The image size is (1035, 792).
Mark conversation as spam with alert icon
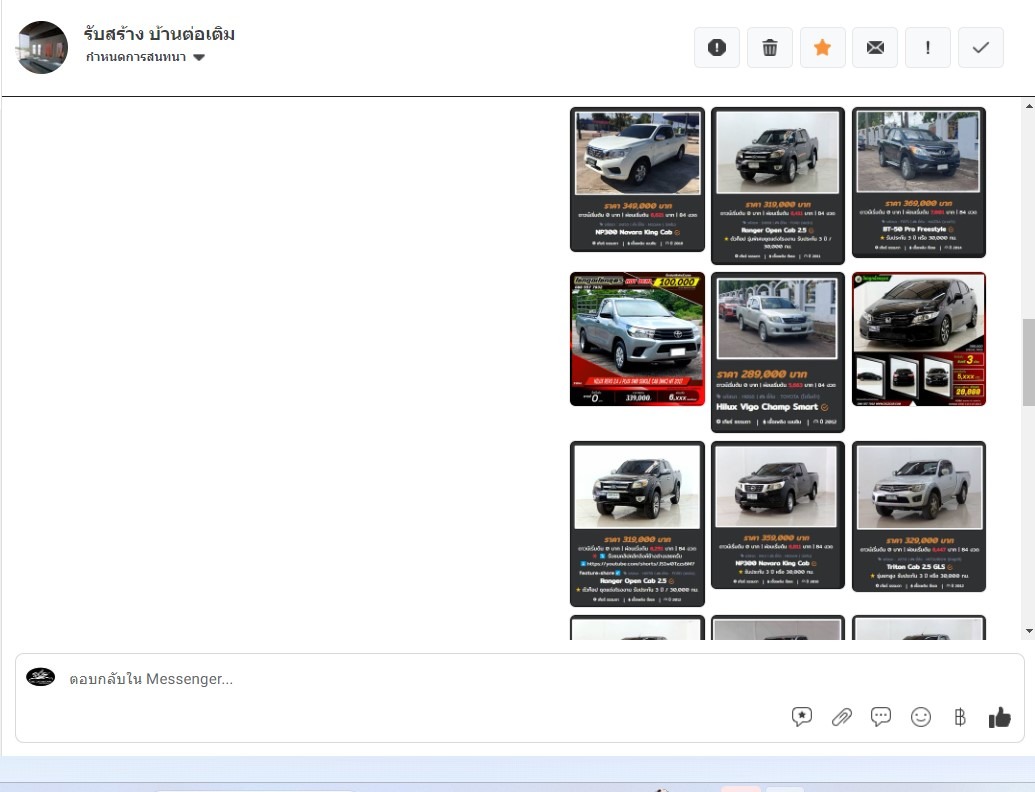point(717,48)
